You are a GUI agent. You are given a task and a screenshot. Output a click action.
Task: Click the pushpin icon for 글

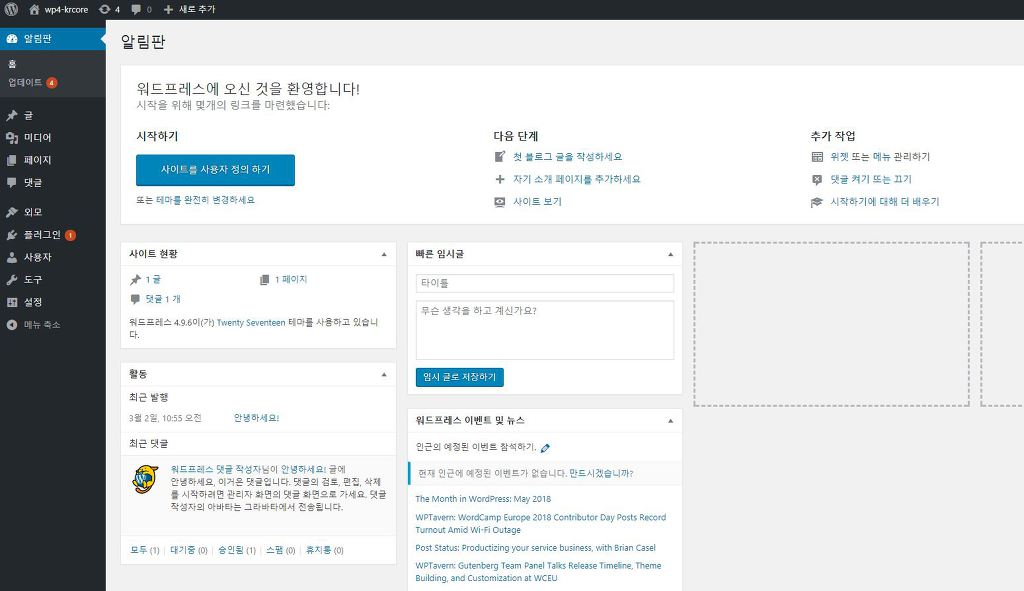click(12, 116)
